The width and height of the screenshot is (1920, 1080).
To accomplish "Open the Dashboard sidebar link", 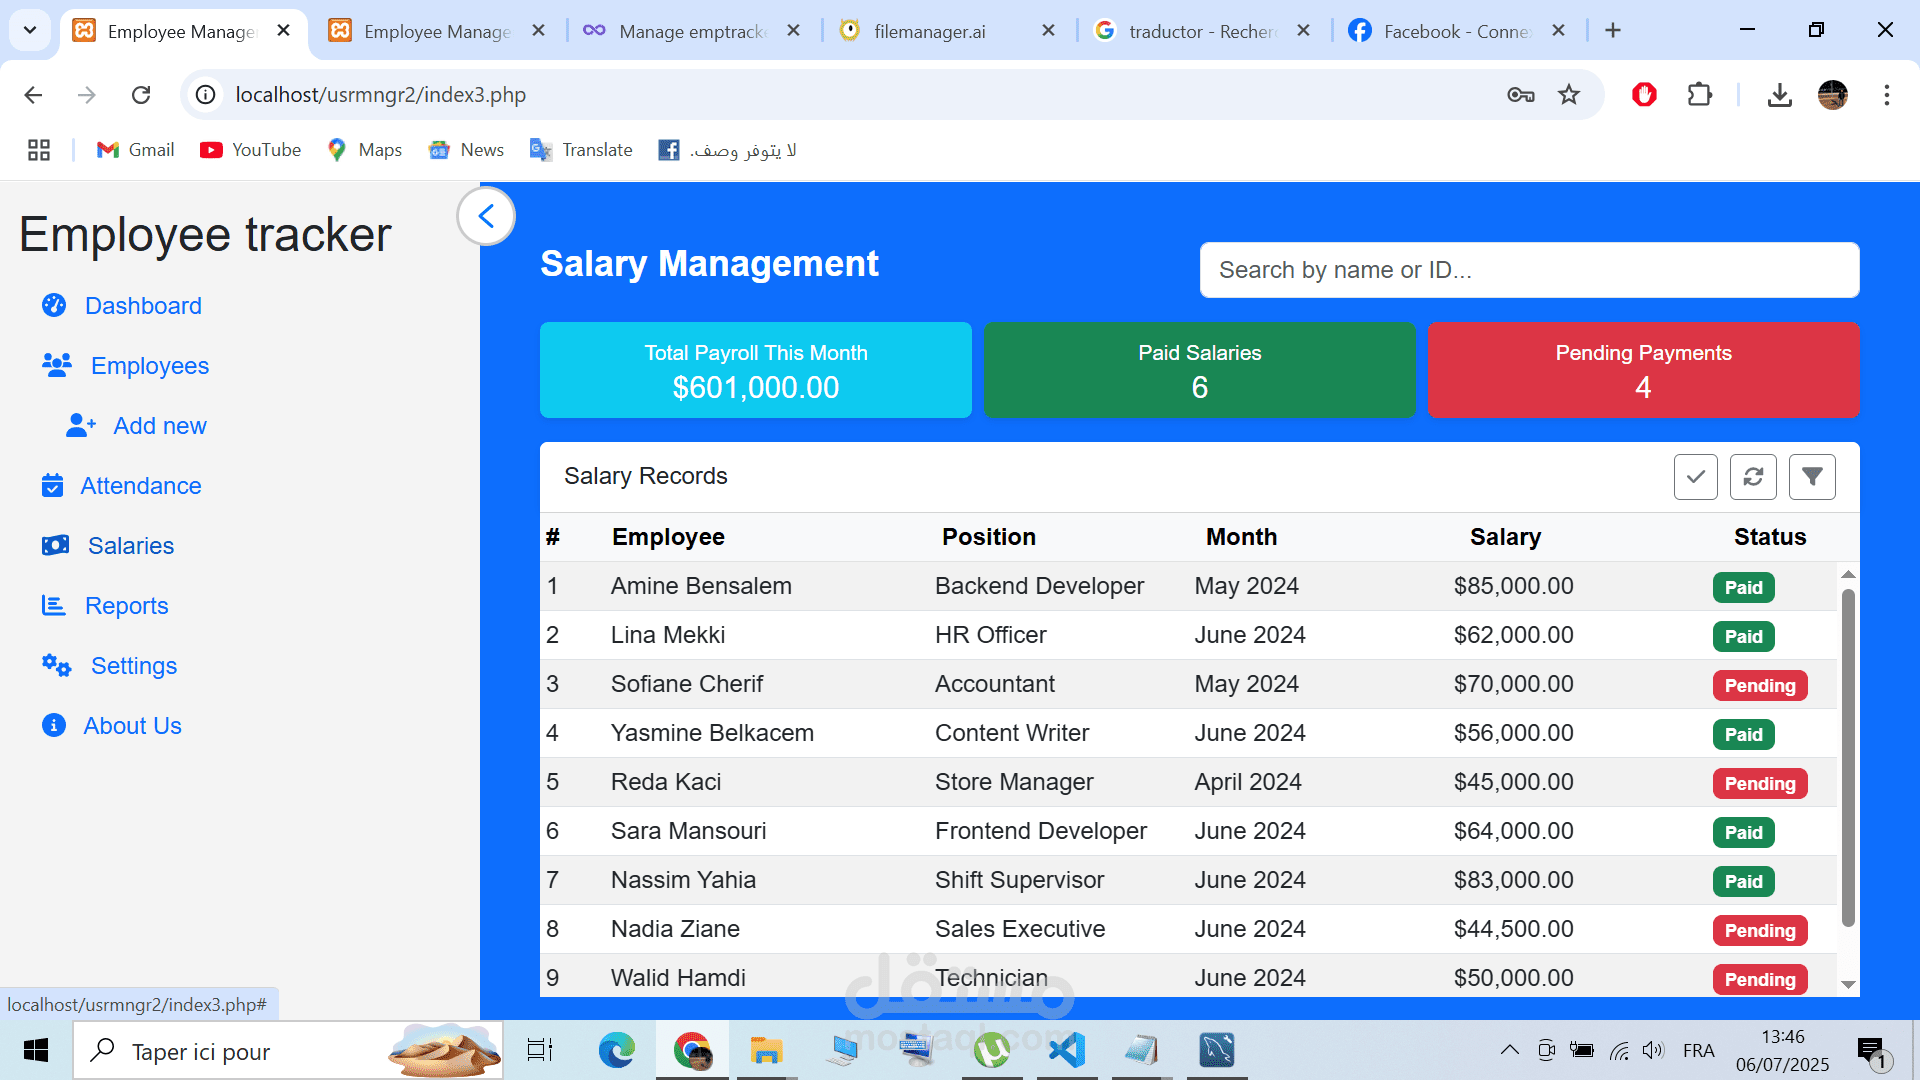I will tap(142, 306).
